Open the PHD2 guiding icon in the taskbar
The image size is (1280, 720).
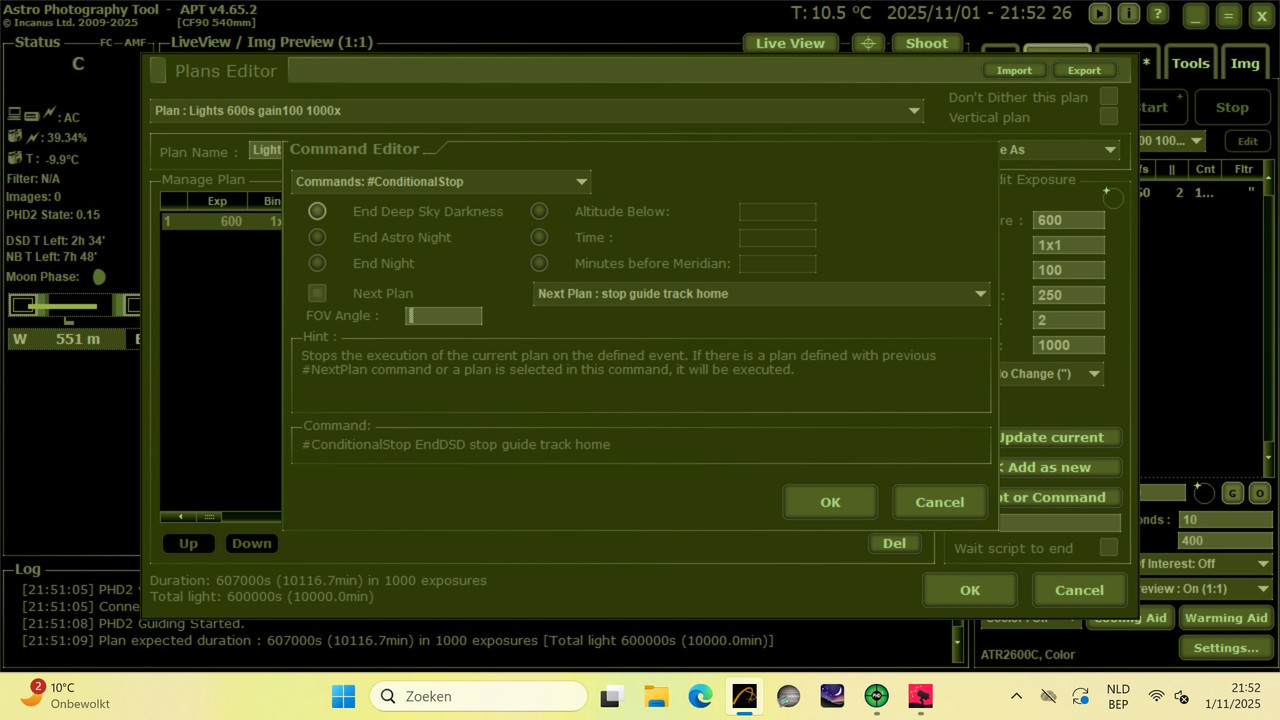(876, 696)
